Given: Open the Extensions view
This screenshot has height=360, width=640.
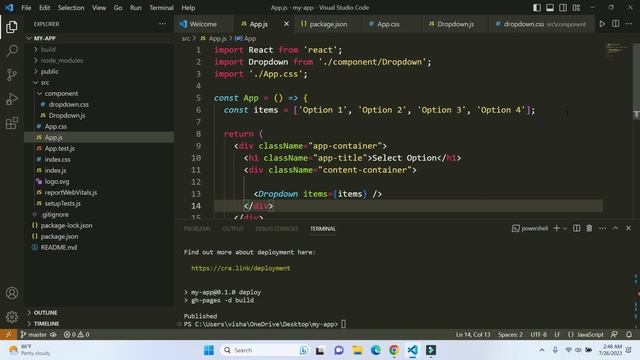Looking at the screenshot, I should click(12, 123).
